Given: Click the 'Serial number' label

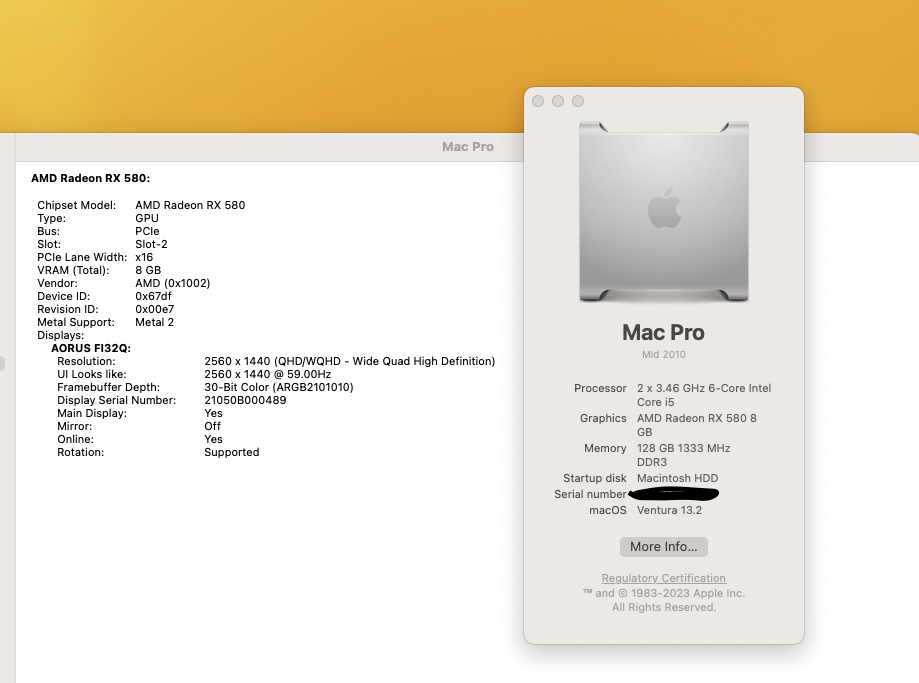Looking at the screenshot, I should coord(590,494).
